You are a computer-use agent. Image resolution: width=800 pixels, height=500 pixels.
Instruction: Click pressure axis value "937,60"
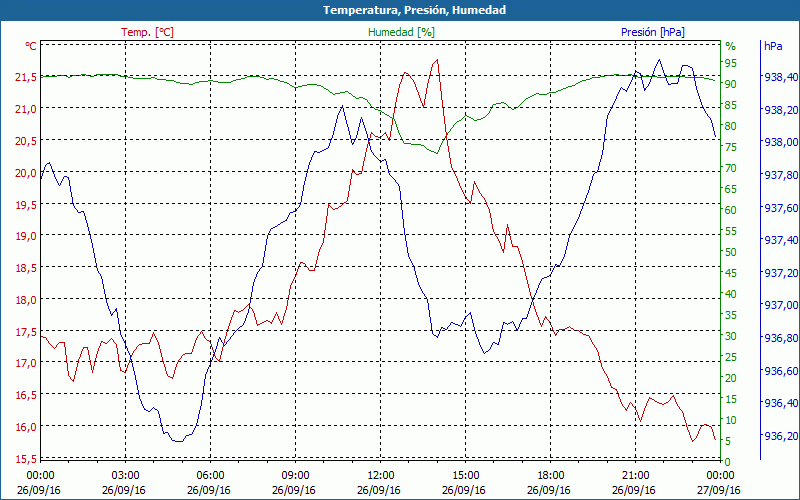click(780, 208)
